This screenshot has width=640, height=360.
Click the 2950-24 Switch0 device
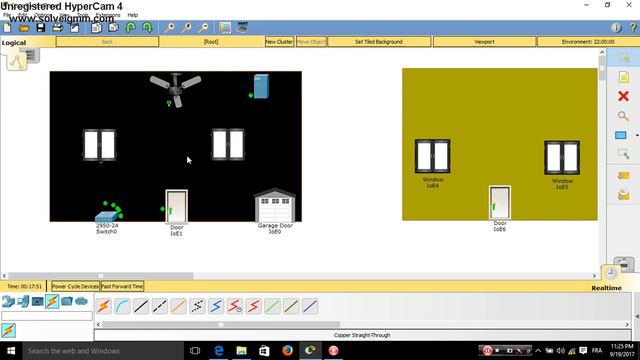click(107, 216)
